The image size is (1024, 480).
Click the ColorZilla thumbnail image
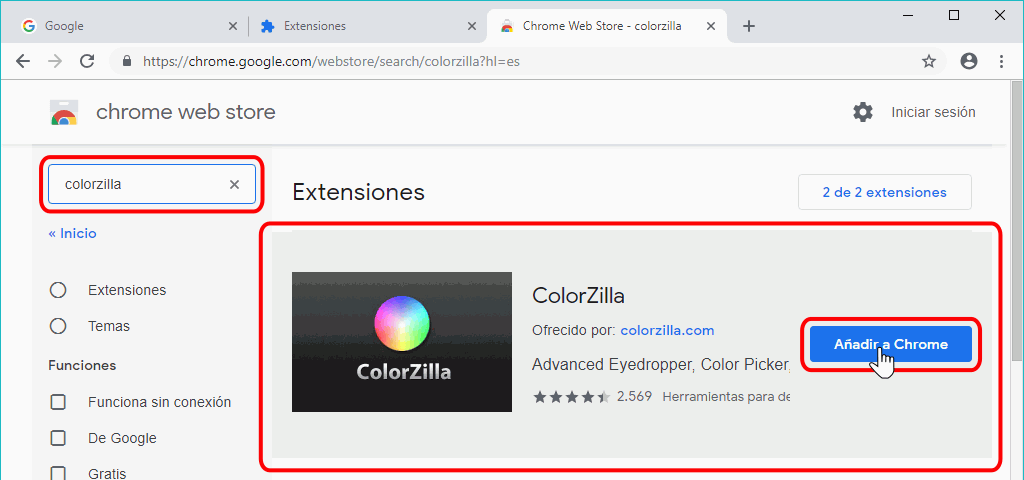click(402, 342)
